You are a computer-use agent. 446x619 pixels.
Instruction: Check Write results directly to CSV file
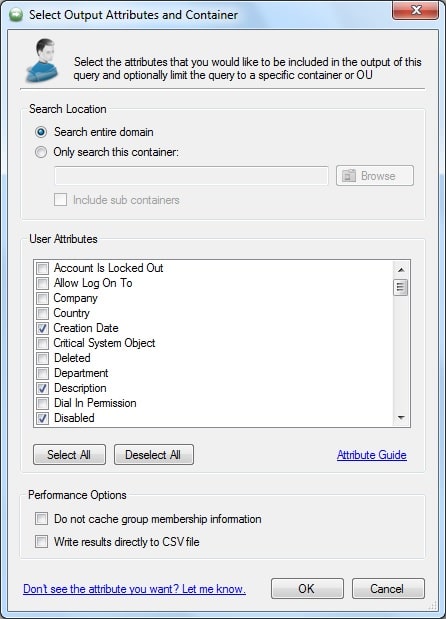41,541
